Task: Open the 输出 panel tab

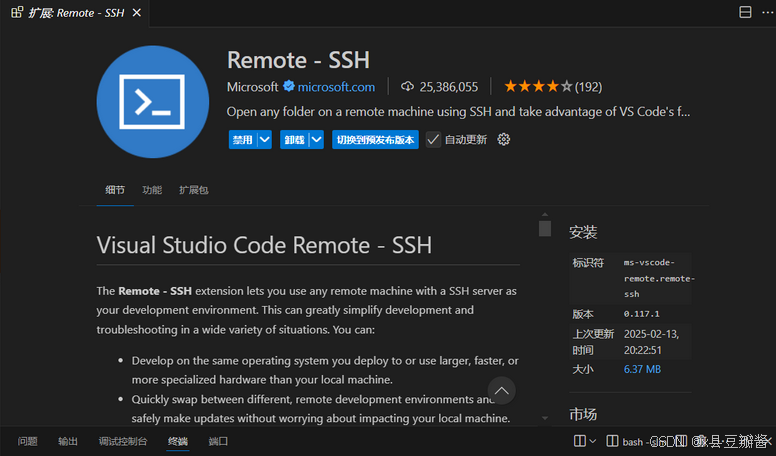Action: point(68,441)
